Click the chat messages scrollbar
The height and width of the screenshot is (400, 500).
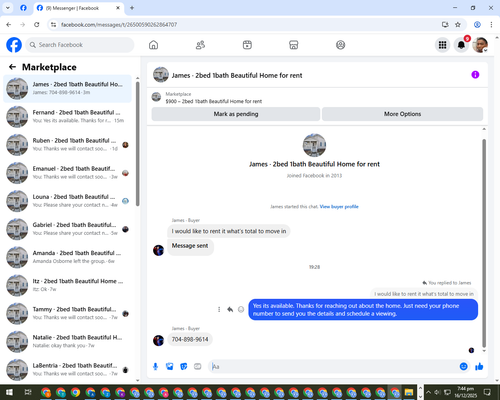pyautogui.click(x=484, y=243)
